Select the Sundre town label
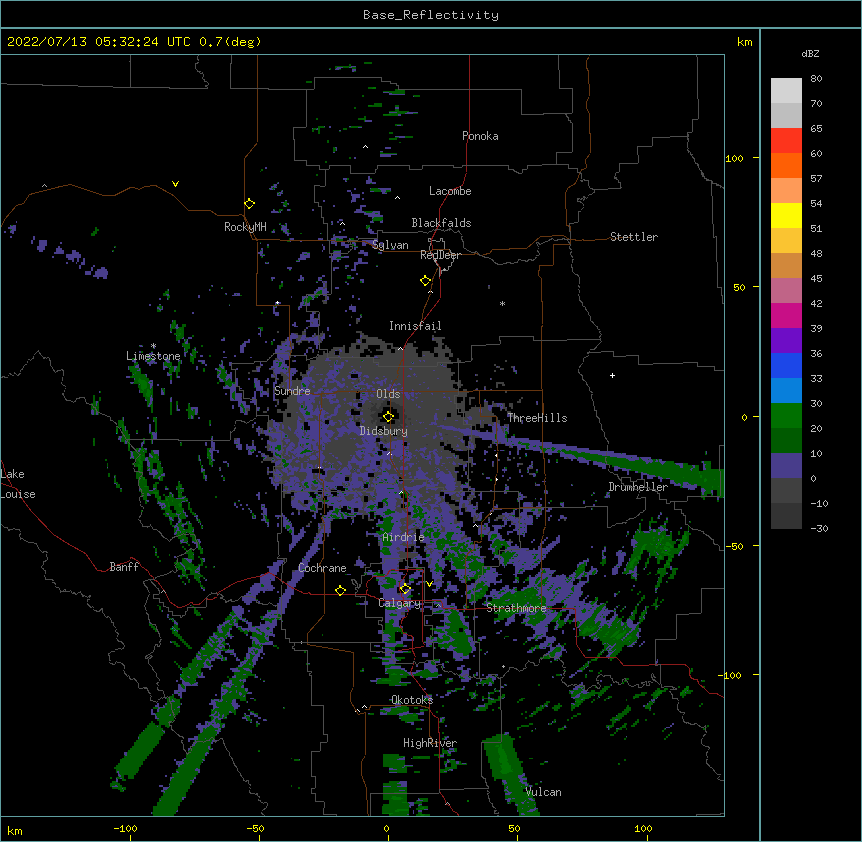The width and height of the screenshot is (862, 842). 292,391
